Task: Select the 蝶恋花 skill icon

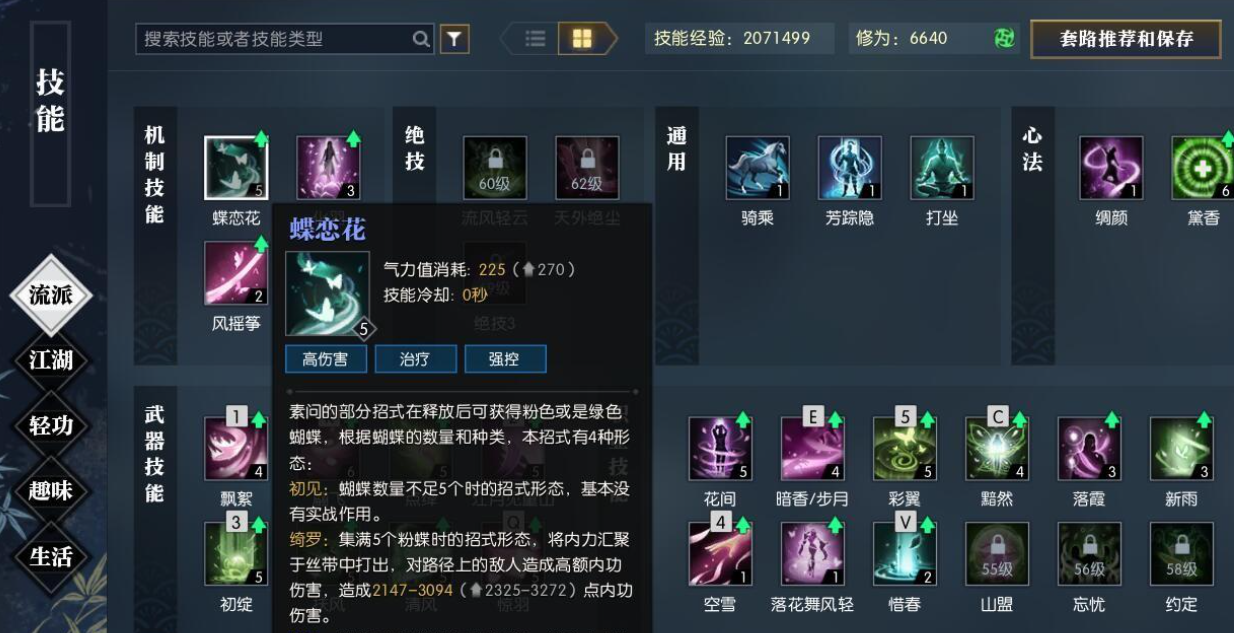Action: (236, 168)
